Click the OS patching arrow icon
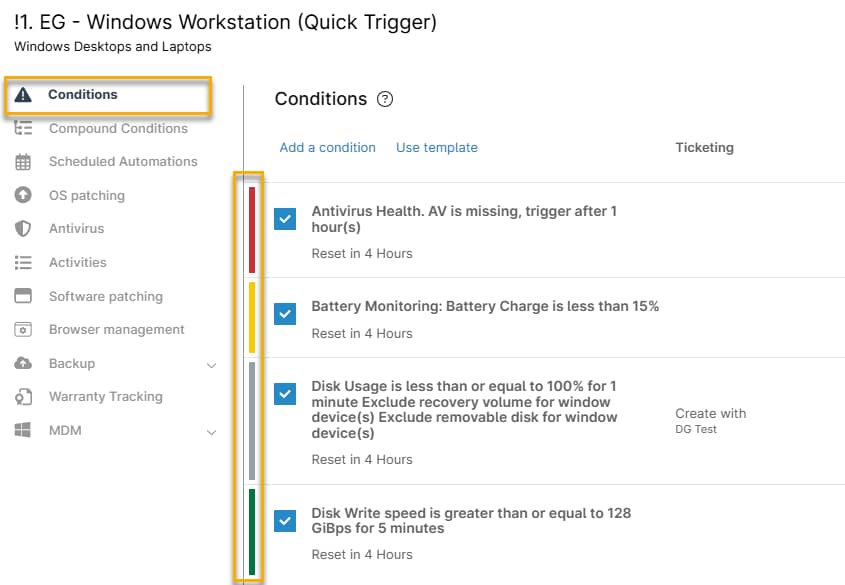The image size is (845, 585). tap(23, 195)
